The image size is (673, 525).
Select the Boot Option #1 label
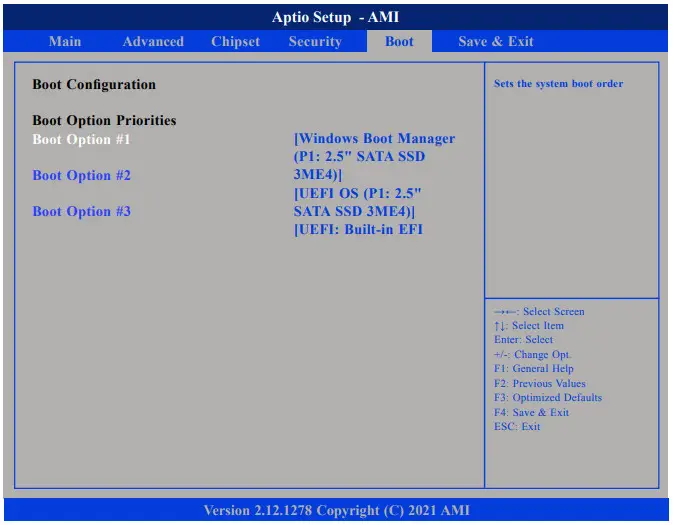click(x=81, y=140)
